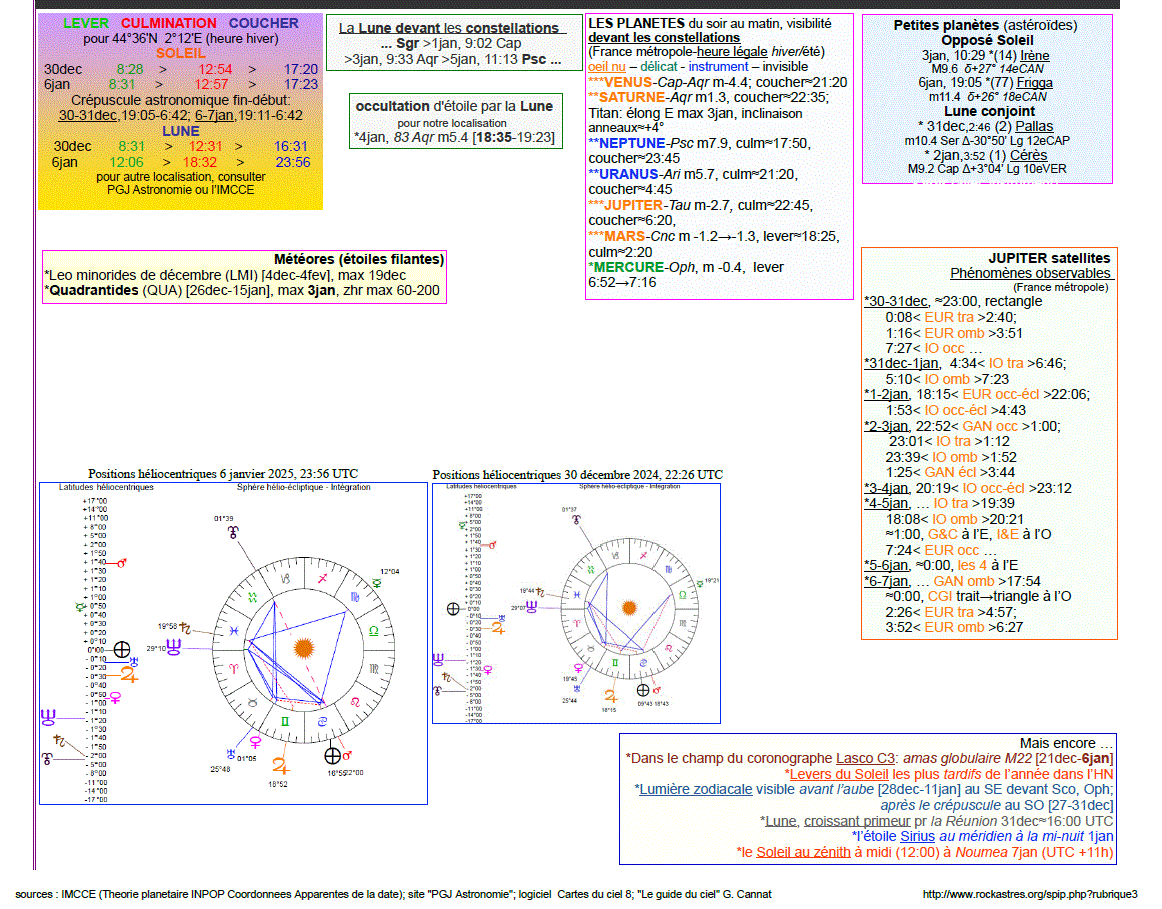
Task: Select the '*5-6jan' Jupiter satellites date
Action: pos(886,565)
